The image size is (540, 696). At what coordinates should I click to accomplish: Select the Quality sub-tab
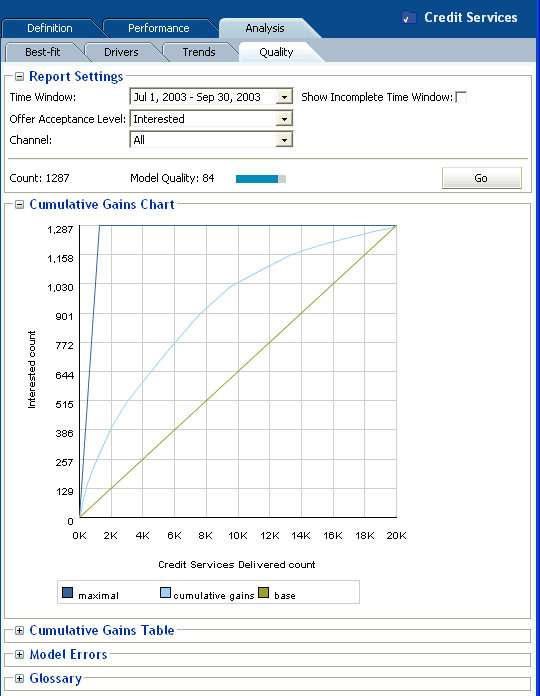coord(276,52)
